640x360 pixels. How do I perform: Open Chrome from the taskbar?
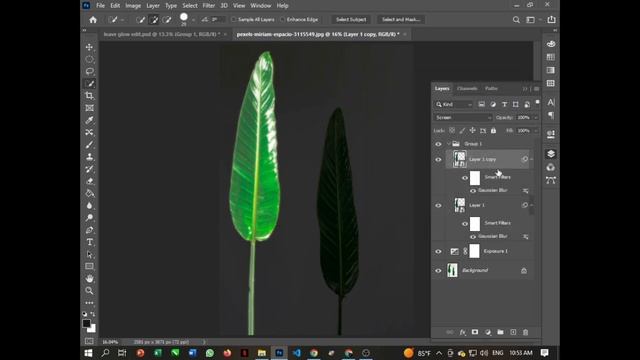[x=313, y=353]
